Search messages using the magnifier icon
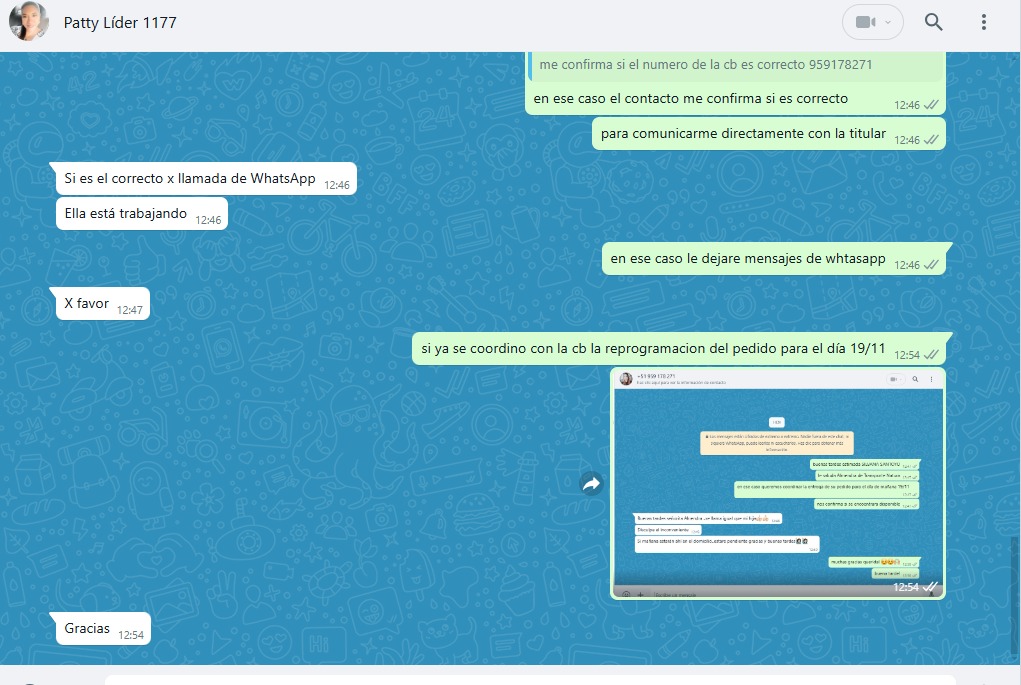This screenshot has width=1021, height=685. tap(933, 22)
